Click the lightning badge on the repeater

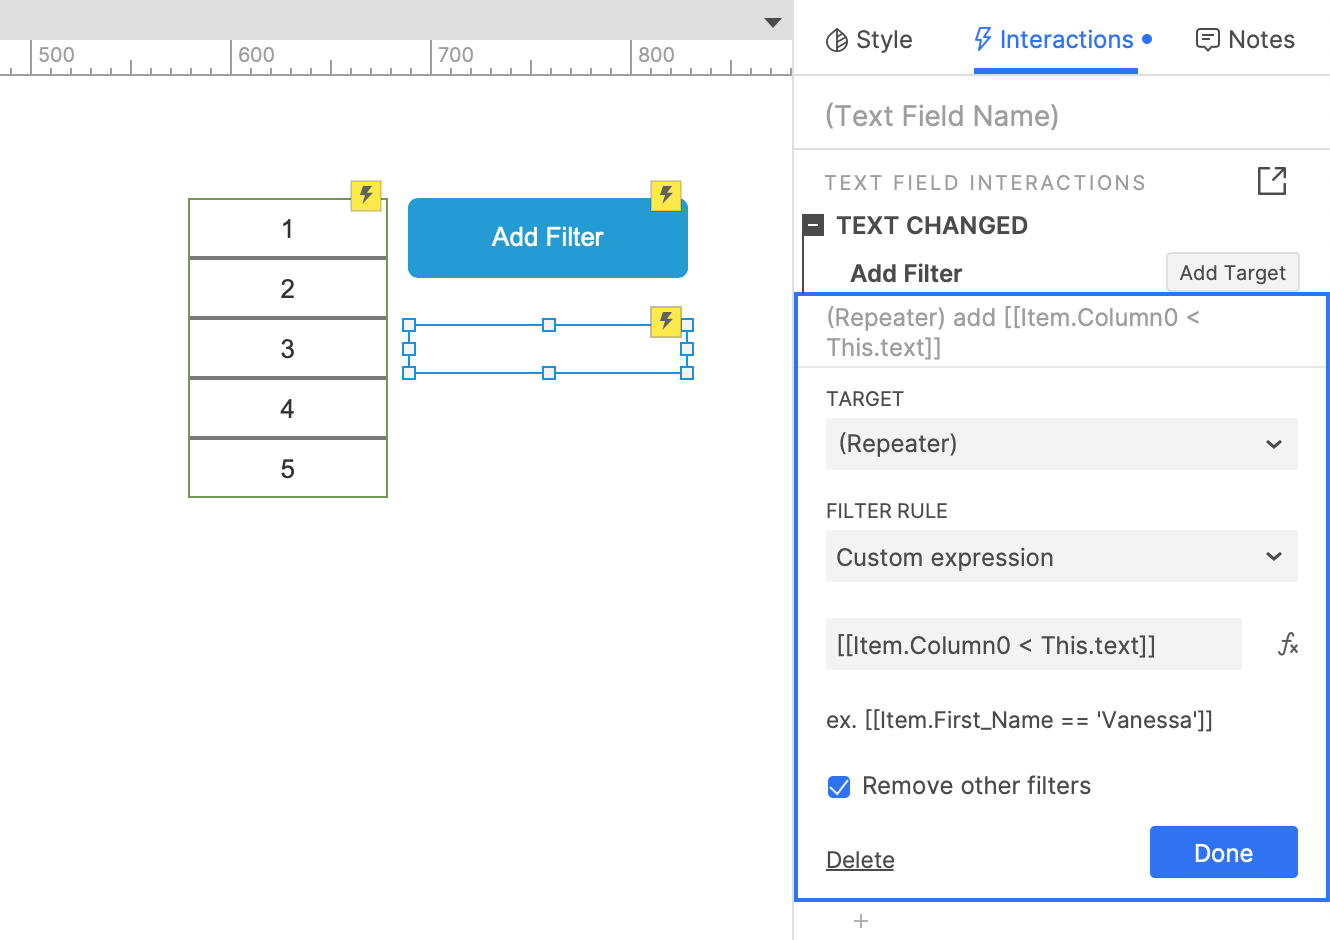coord(366,195)
